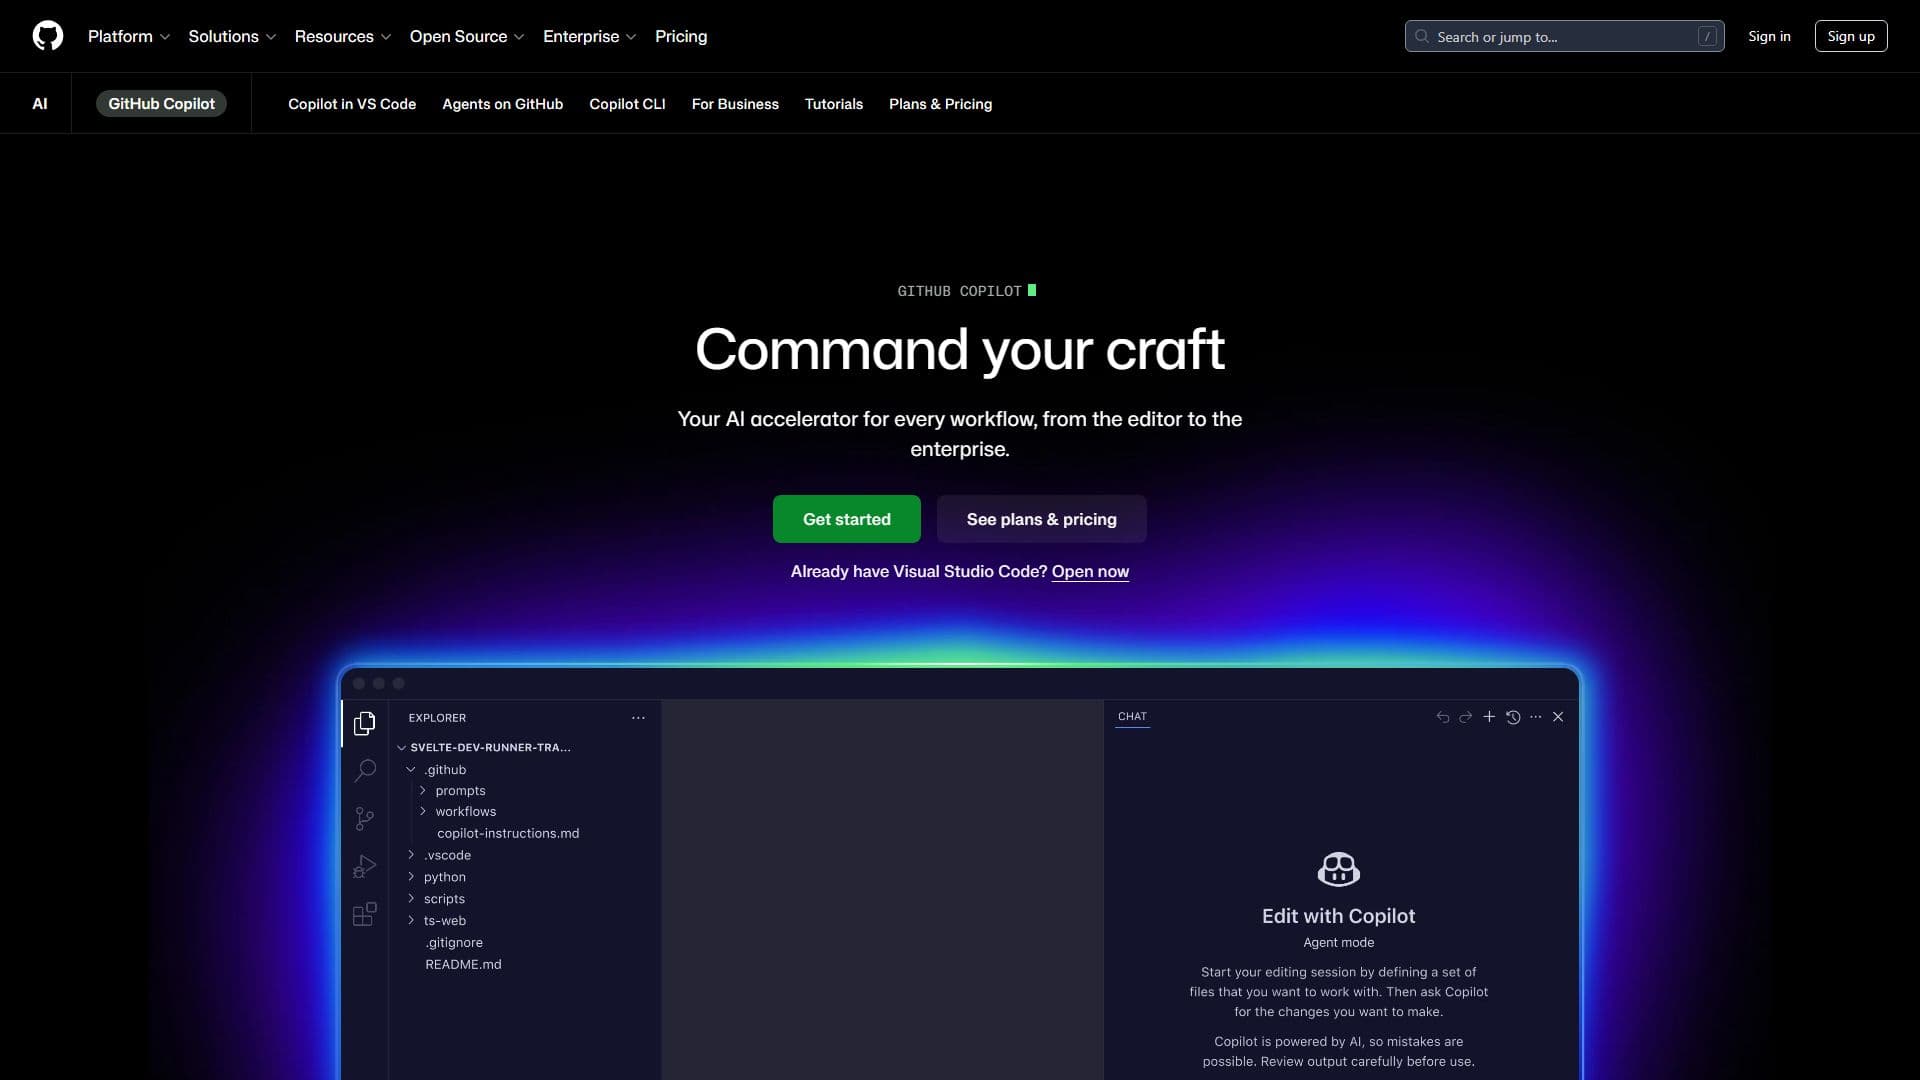
Task: Open Plans & Pricing tab
Action: click(x=940, y=104)
